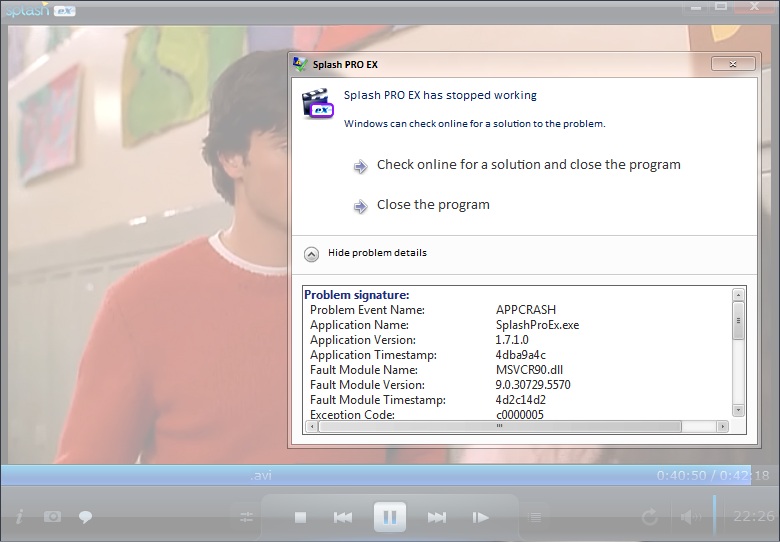Click the Hide problem details label

point(377,253)
